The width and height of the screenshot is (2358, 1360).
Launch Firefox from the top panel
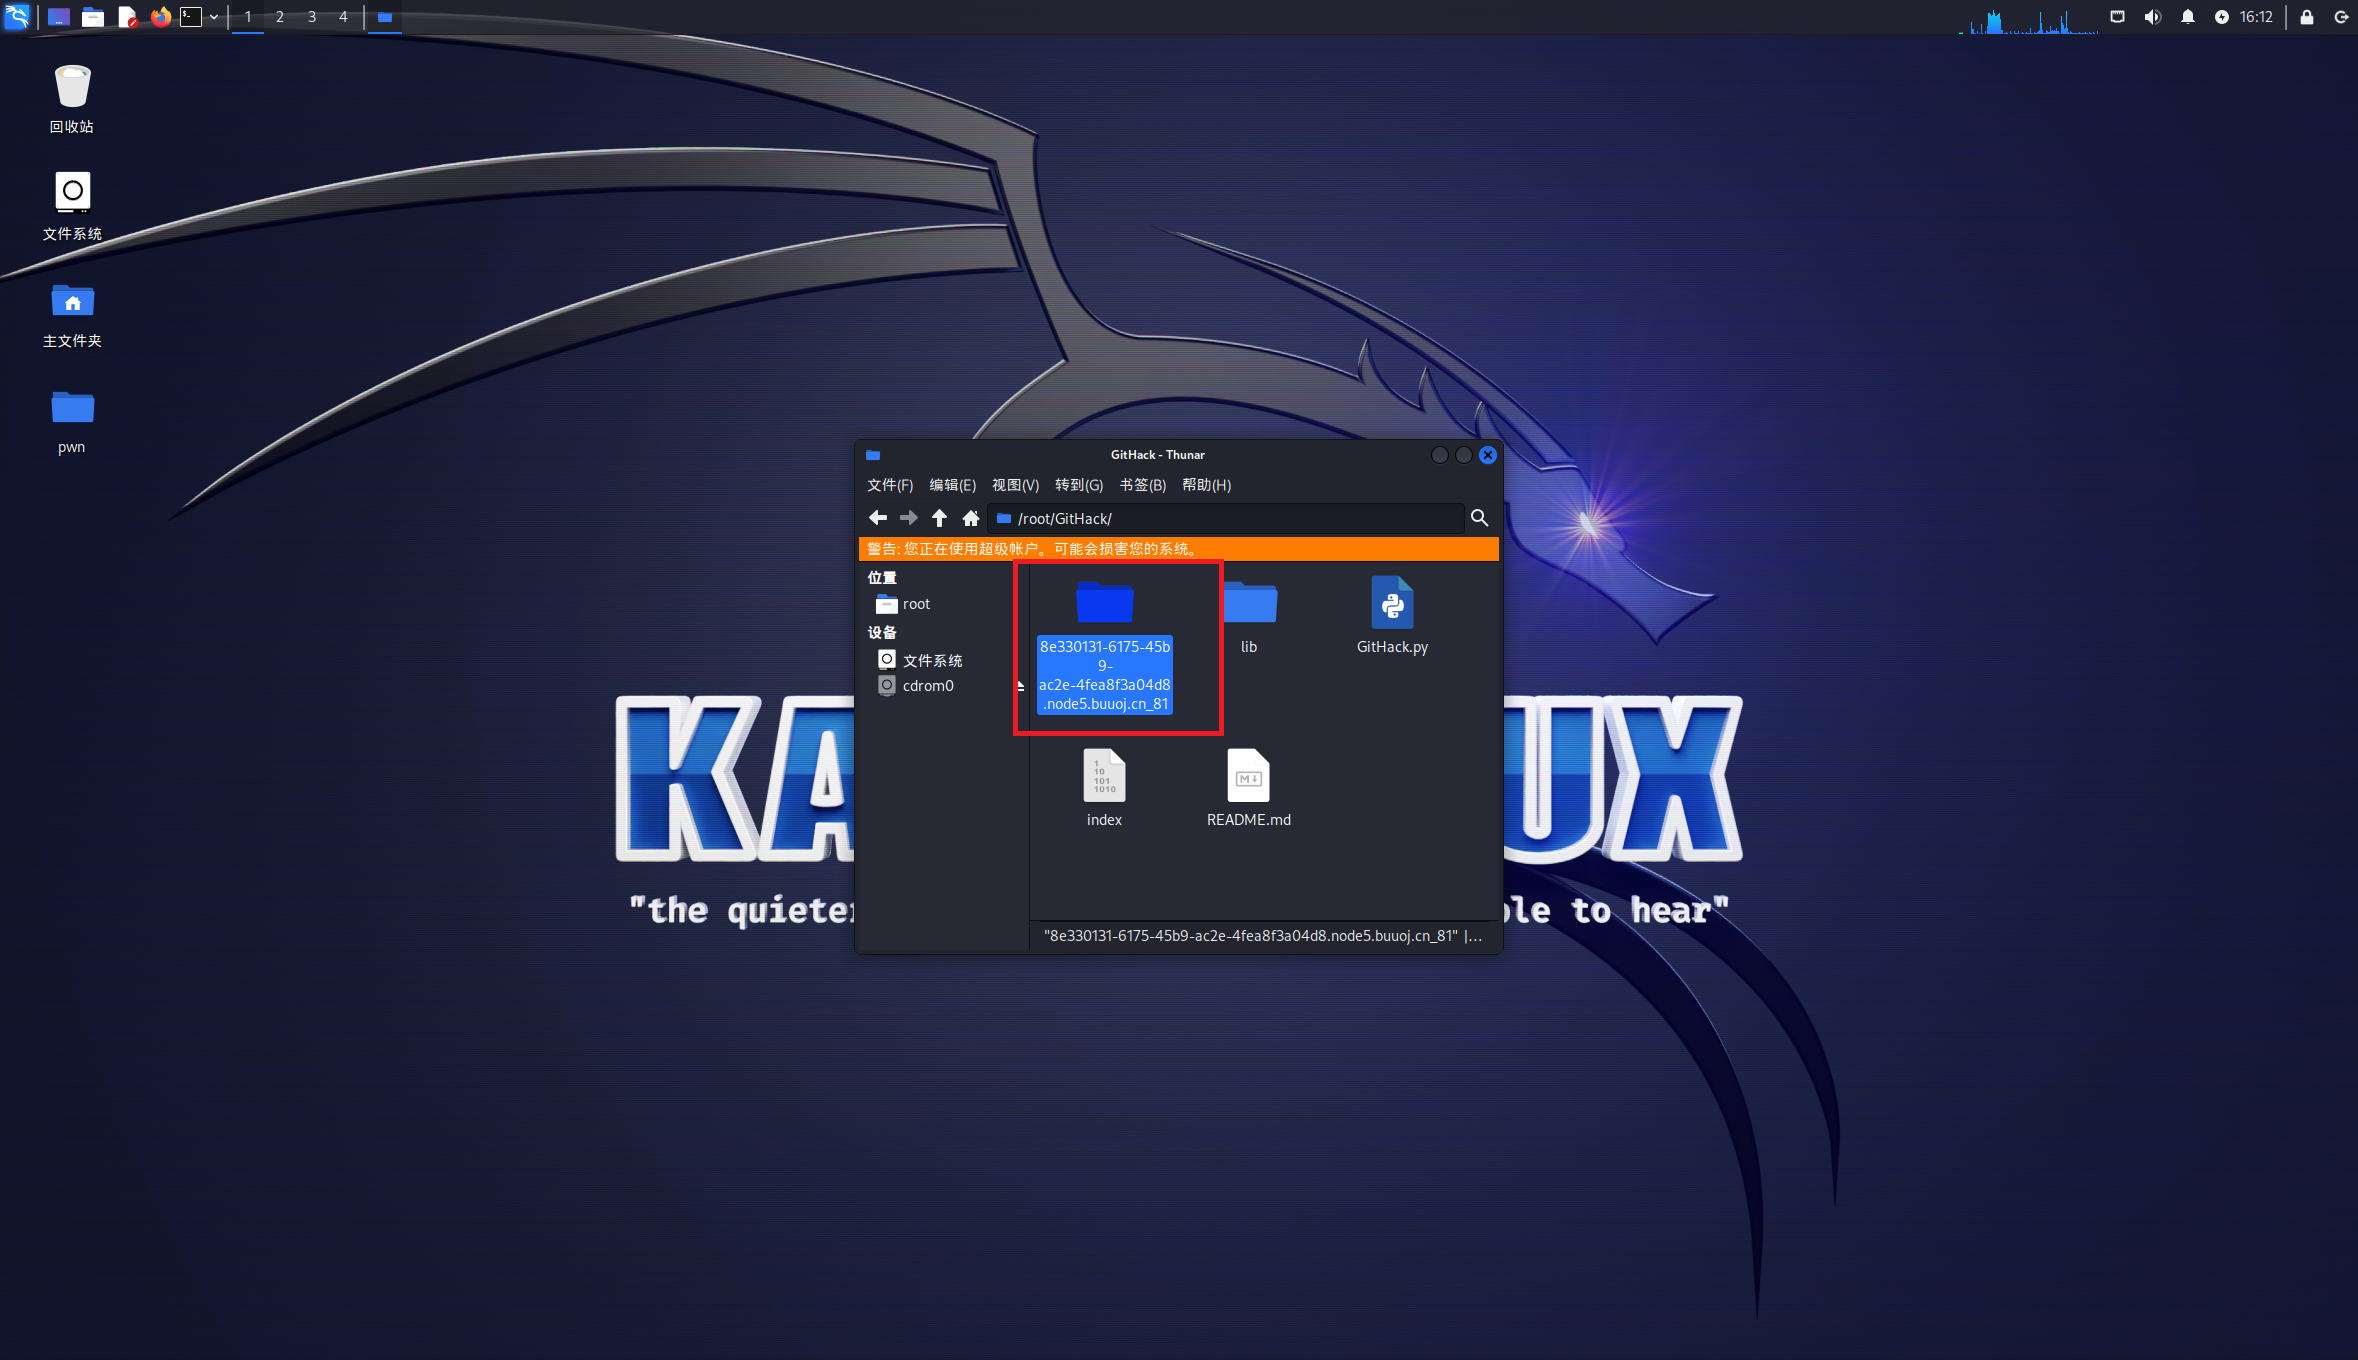(x=160, y=17)
